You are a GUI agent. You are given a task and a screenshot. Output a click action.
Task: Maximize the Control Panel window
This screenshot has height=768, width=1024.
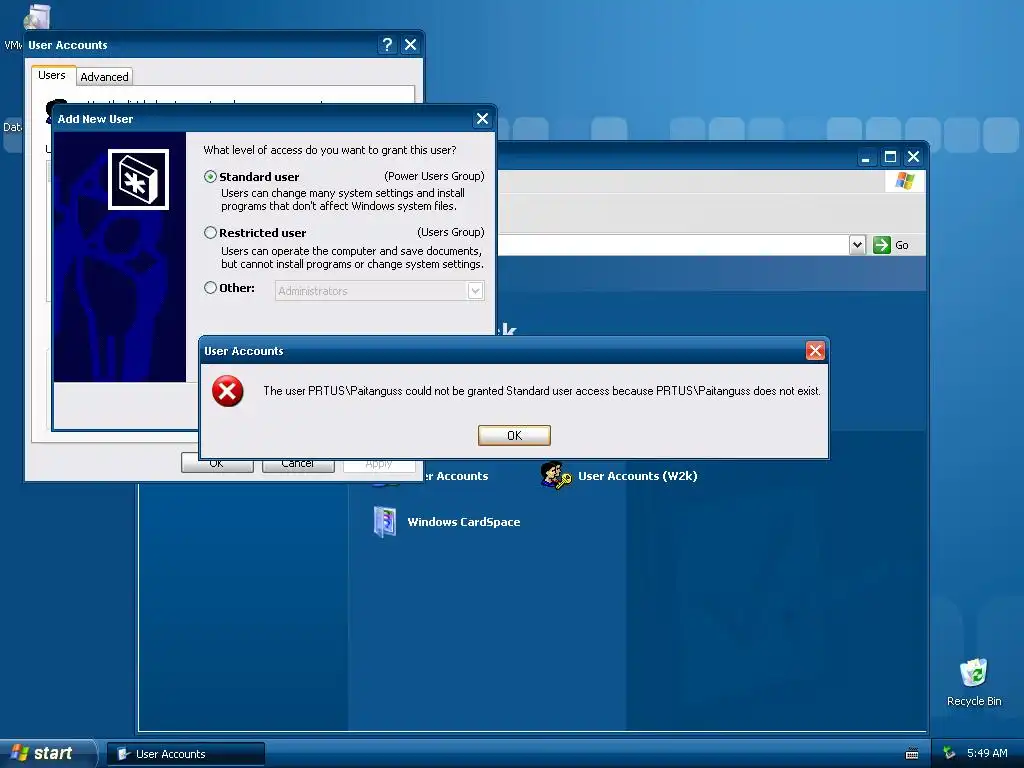click(889, 157)
